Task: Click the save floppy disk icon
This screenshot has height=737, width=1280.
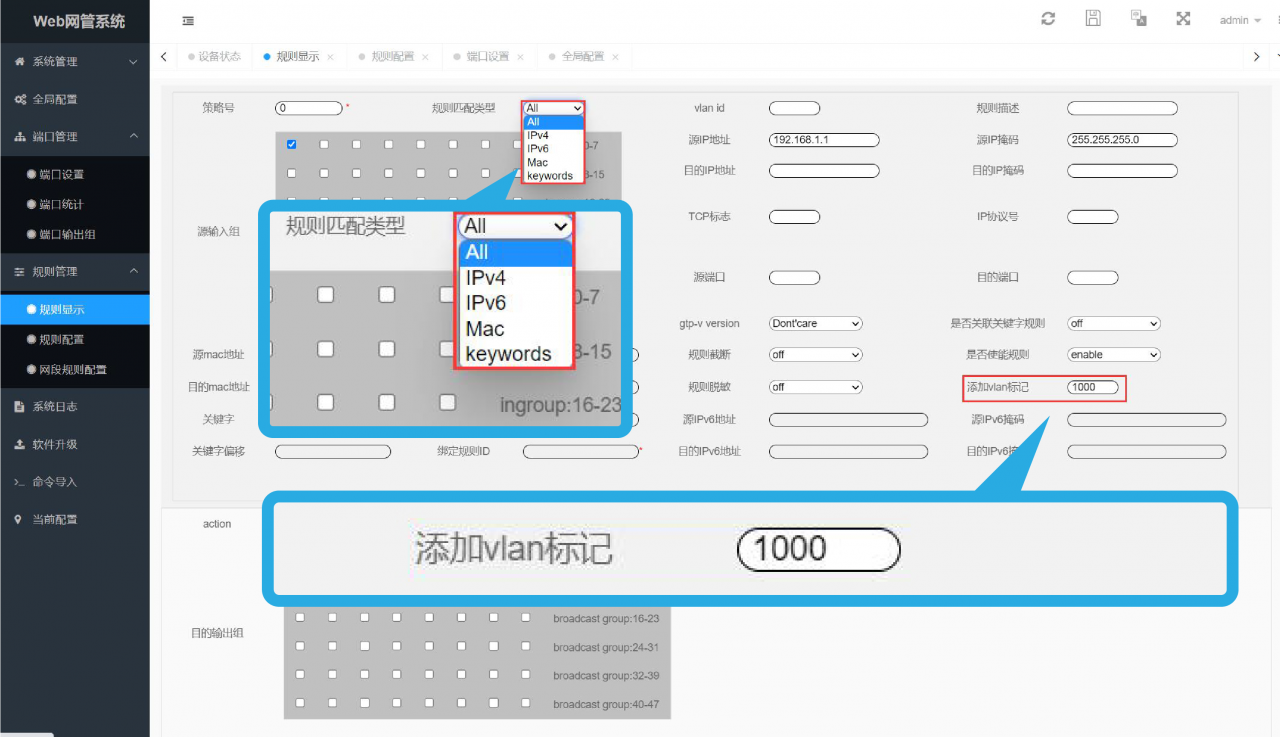Action: [x=1093, y=19]
